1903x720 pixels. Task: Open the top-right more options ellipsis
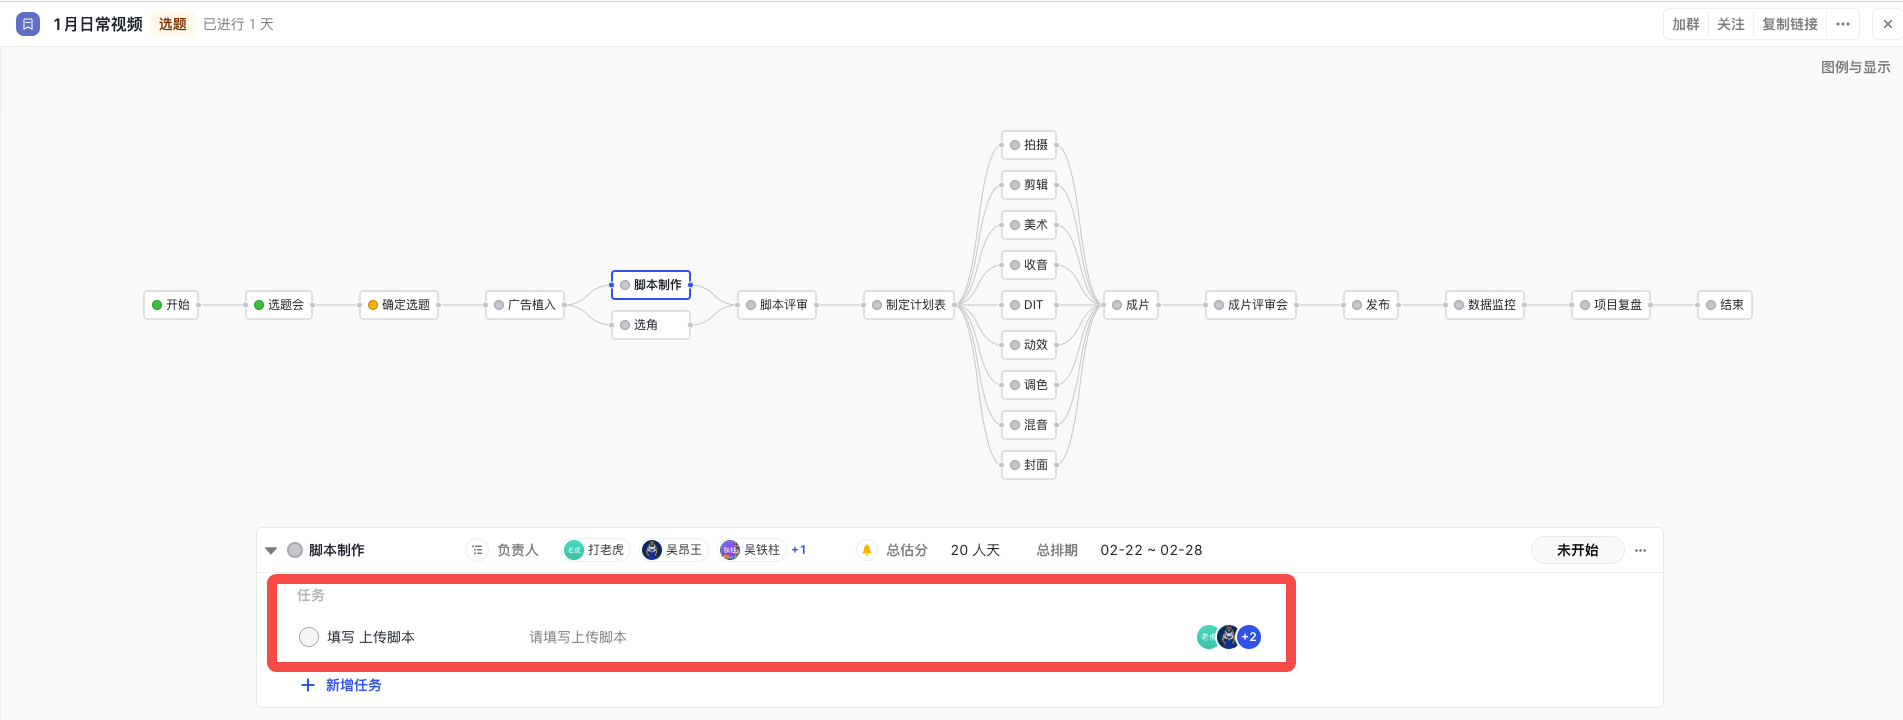tap(1843, 24)
